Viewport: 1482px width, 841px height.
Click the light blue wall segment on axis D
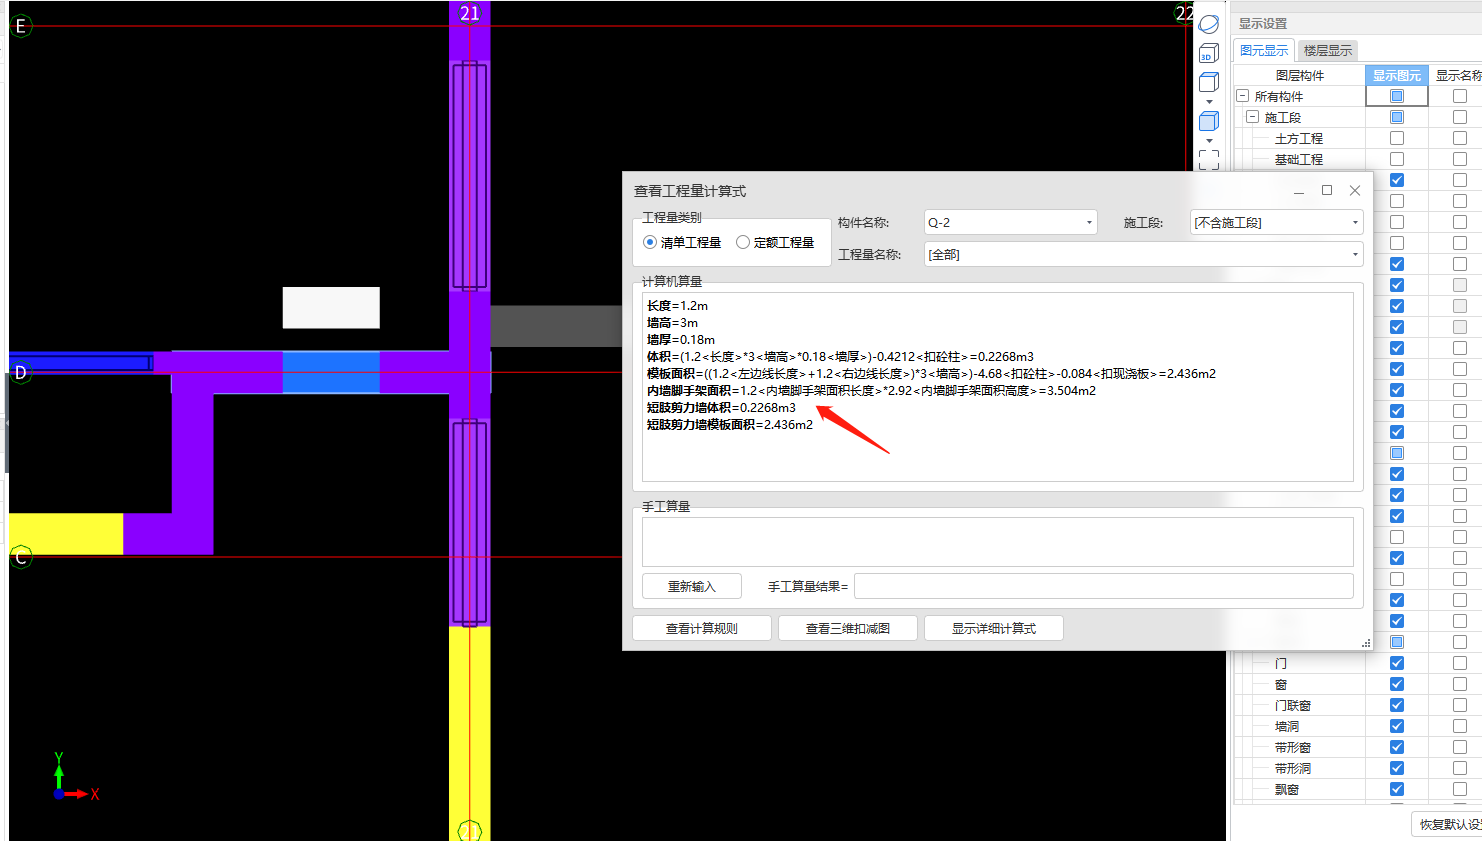click(331, 372)
